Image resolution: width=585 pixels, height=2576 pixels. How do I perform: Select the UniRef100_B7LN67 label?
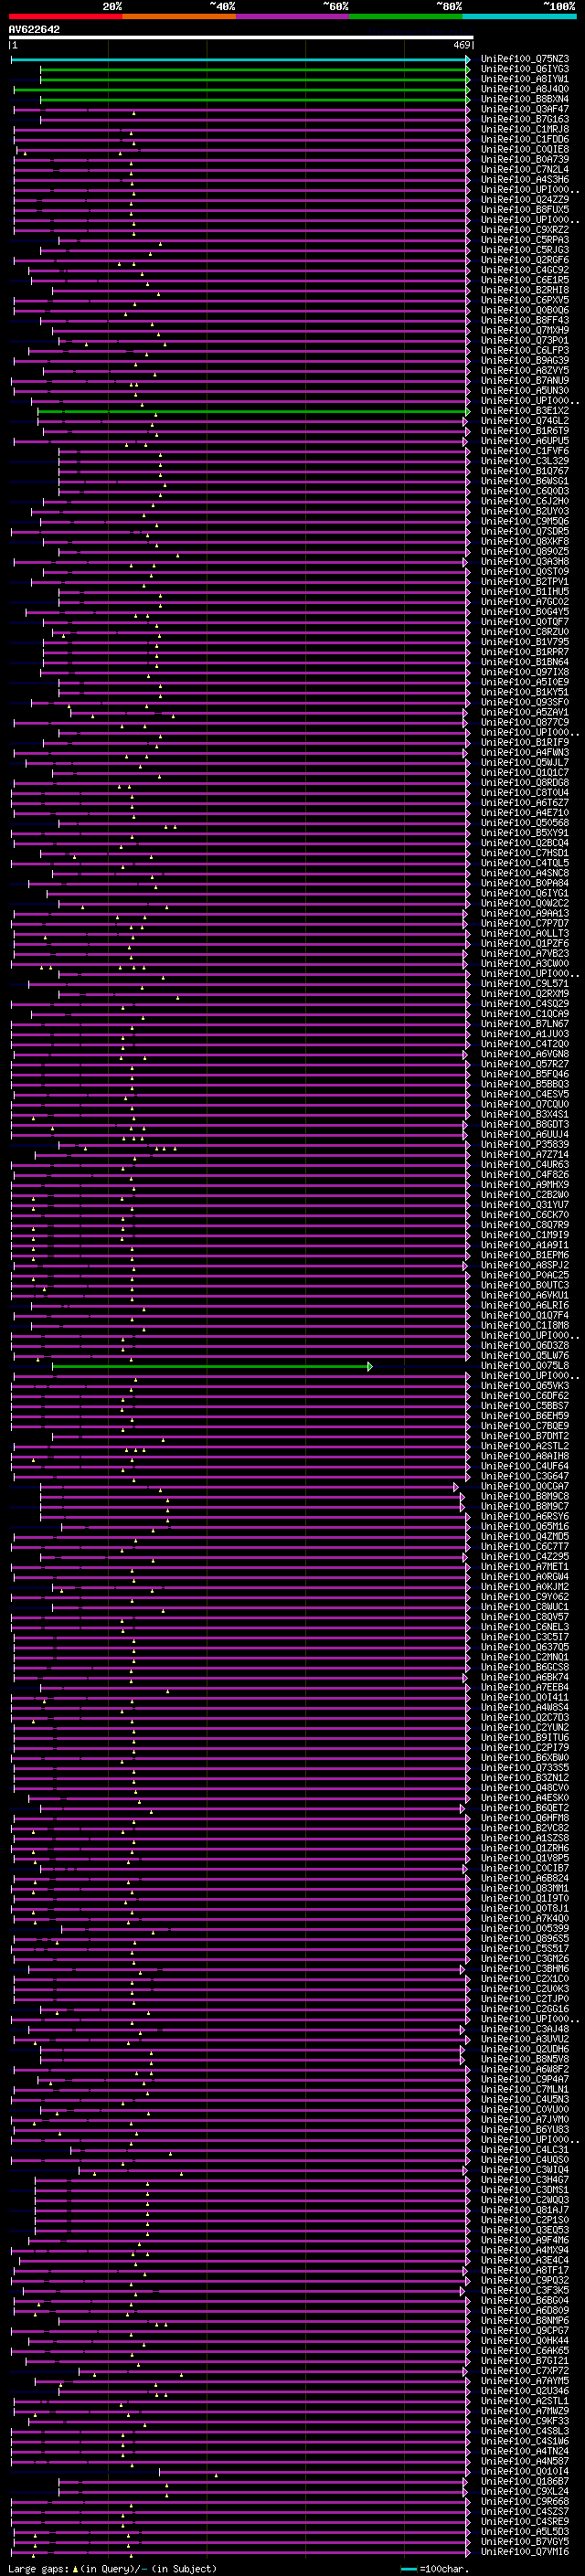click(525, 1025)
